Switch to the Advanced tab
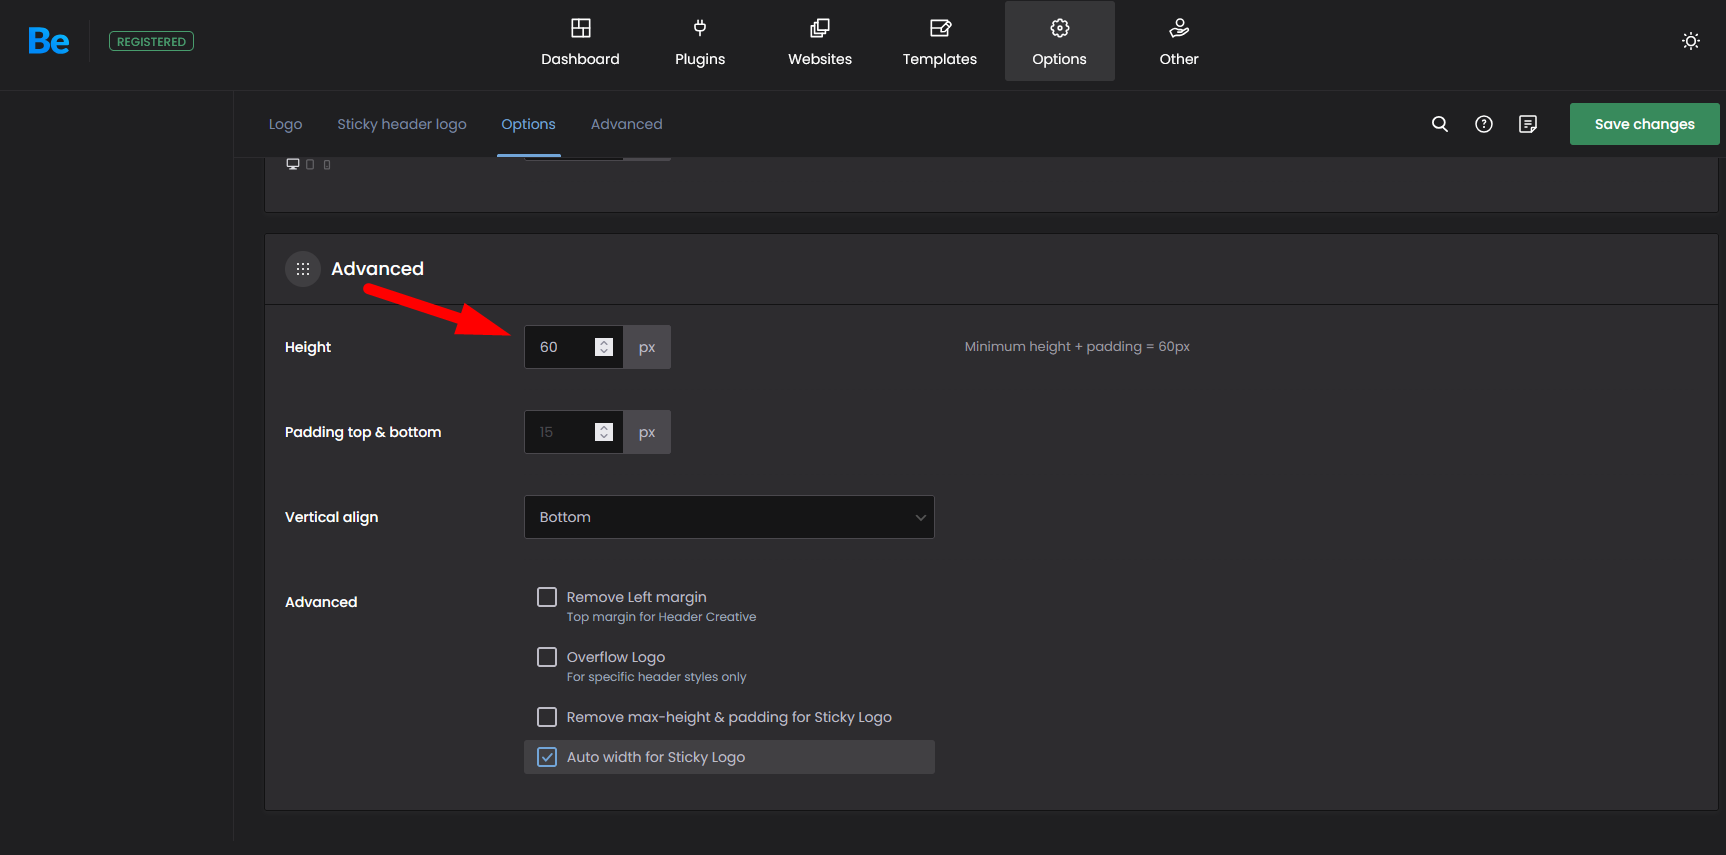This screenshot has height=855, width=1726. [x=627, y=124]
